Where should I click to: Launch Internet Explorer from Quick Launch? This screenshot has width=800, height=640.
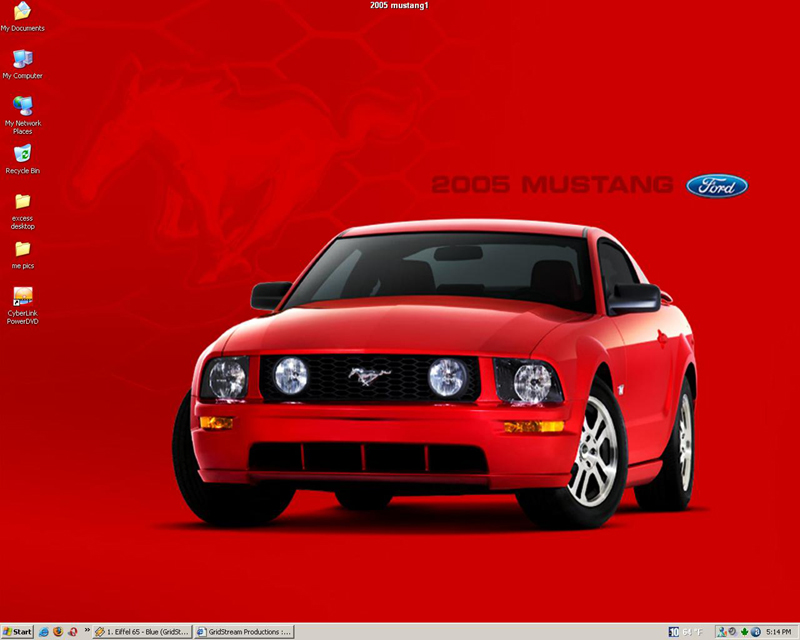(x=43, y=632)
